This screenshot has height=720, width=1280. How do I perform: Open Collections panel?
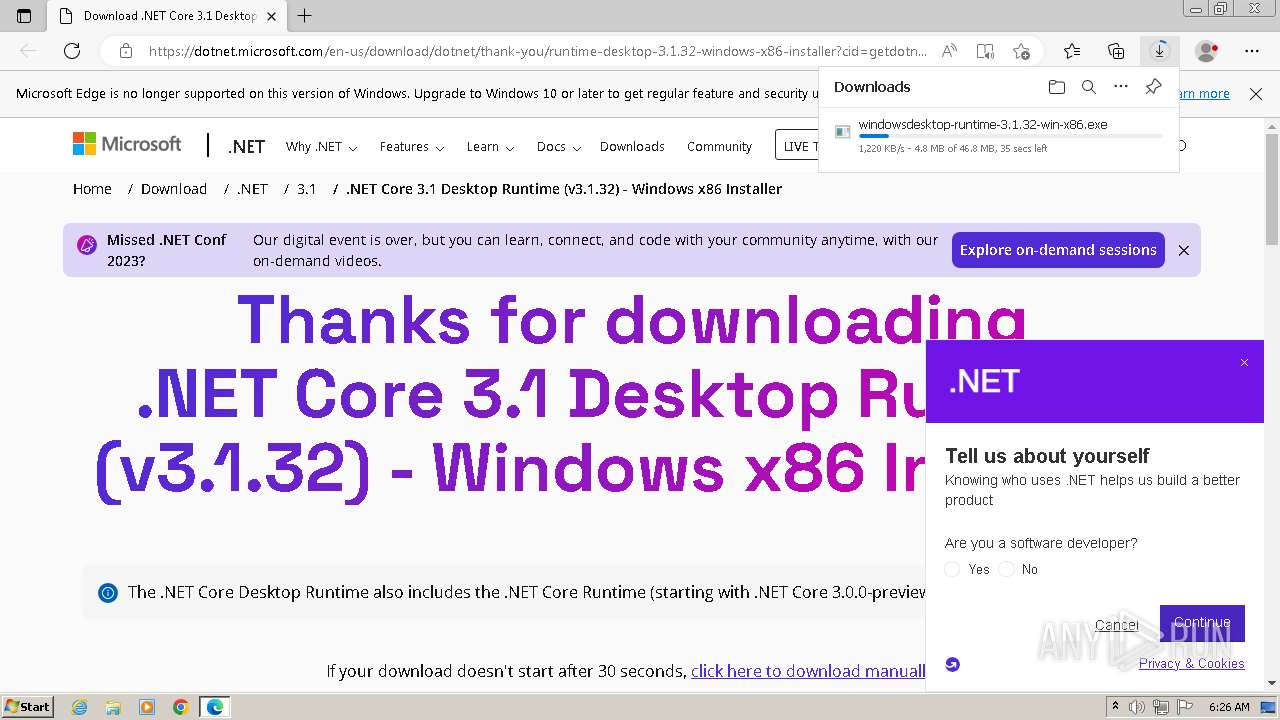[x=1116, y=51]
